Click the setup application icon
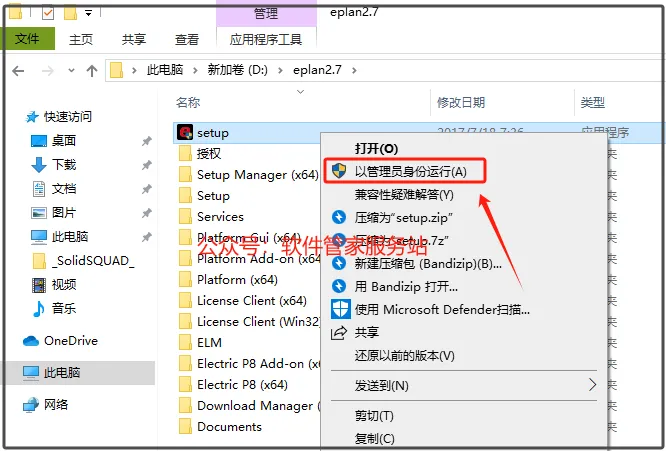The height and width of the screenshot is (451, 666). (185, 132)
